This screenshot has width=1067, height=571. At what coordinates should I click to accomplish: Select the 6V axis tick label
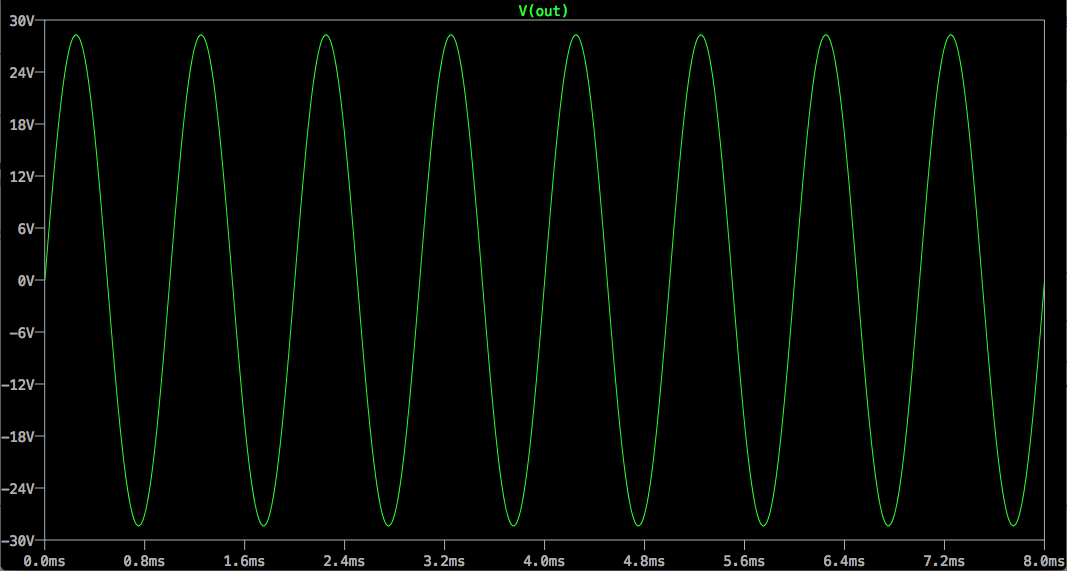(25, 228)
